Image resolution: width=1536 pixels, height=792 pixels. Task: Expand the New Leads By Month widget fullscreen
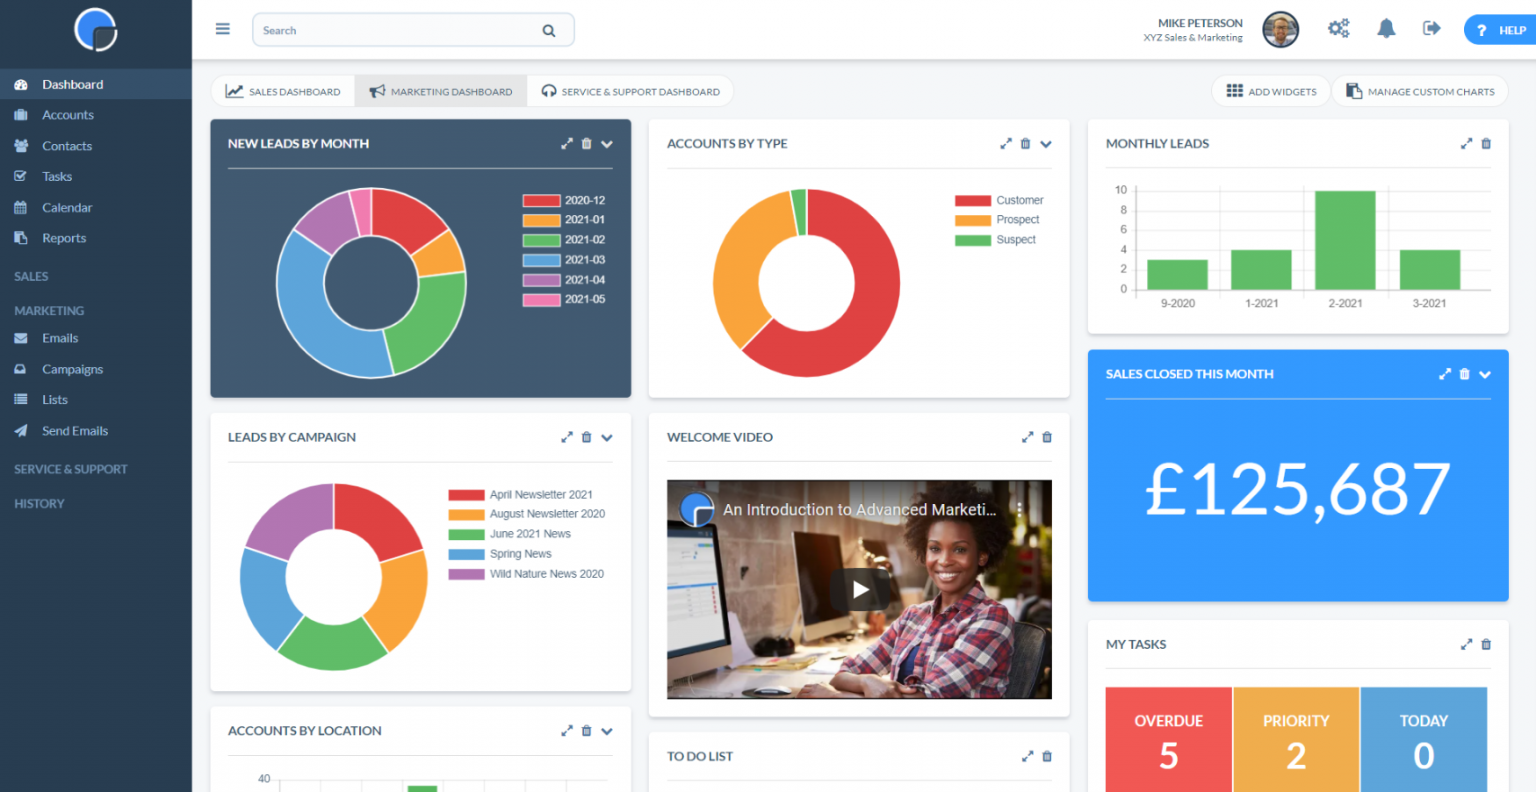pyautogui.click(x=566, y=143)
